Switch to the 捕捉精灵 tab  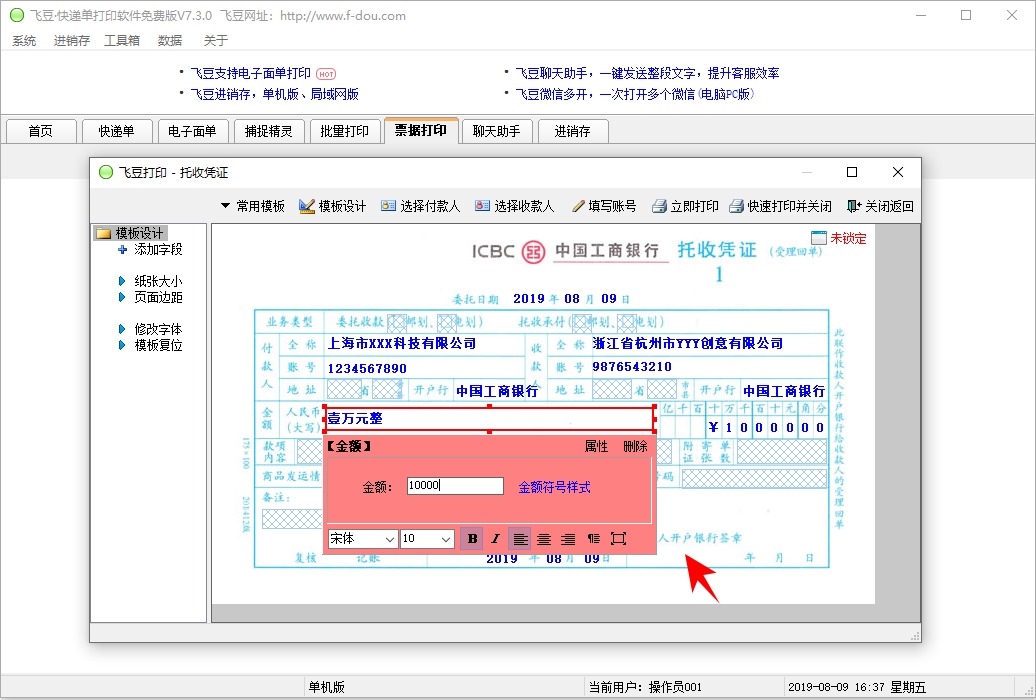point(269,131)
